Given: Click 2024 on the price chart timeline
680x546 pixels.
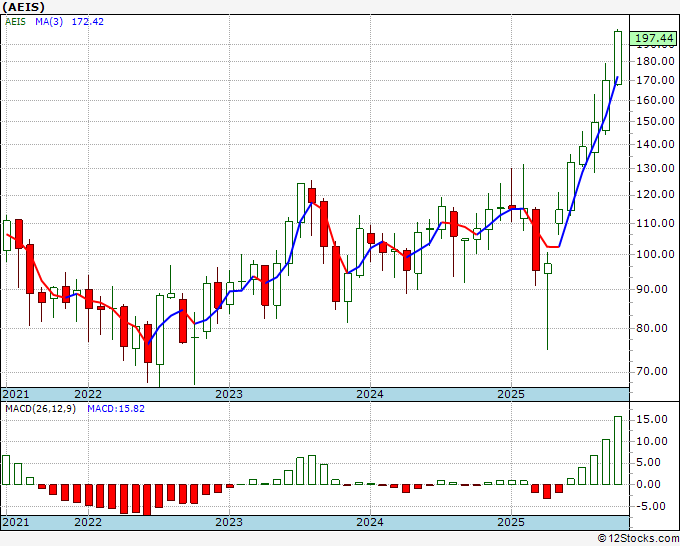Looking at the screenshot, I should click(x=370, y=394).
